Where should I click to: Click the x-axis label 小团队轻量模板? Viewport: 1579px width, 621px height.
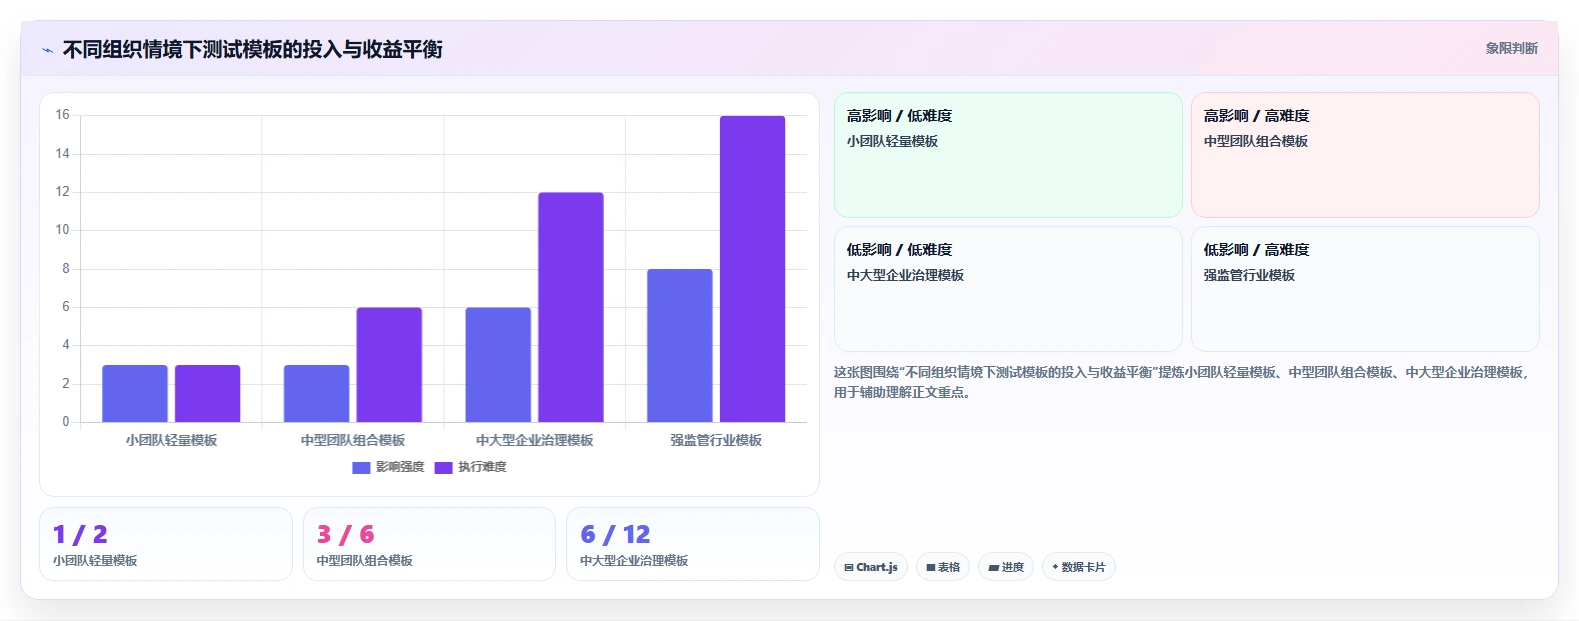(x=171, y=440)
